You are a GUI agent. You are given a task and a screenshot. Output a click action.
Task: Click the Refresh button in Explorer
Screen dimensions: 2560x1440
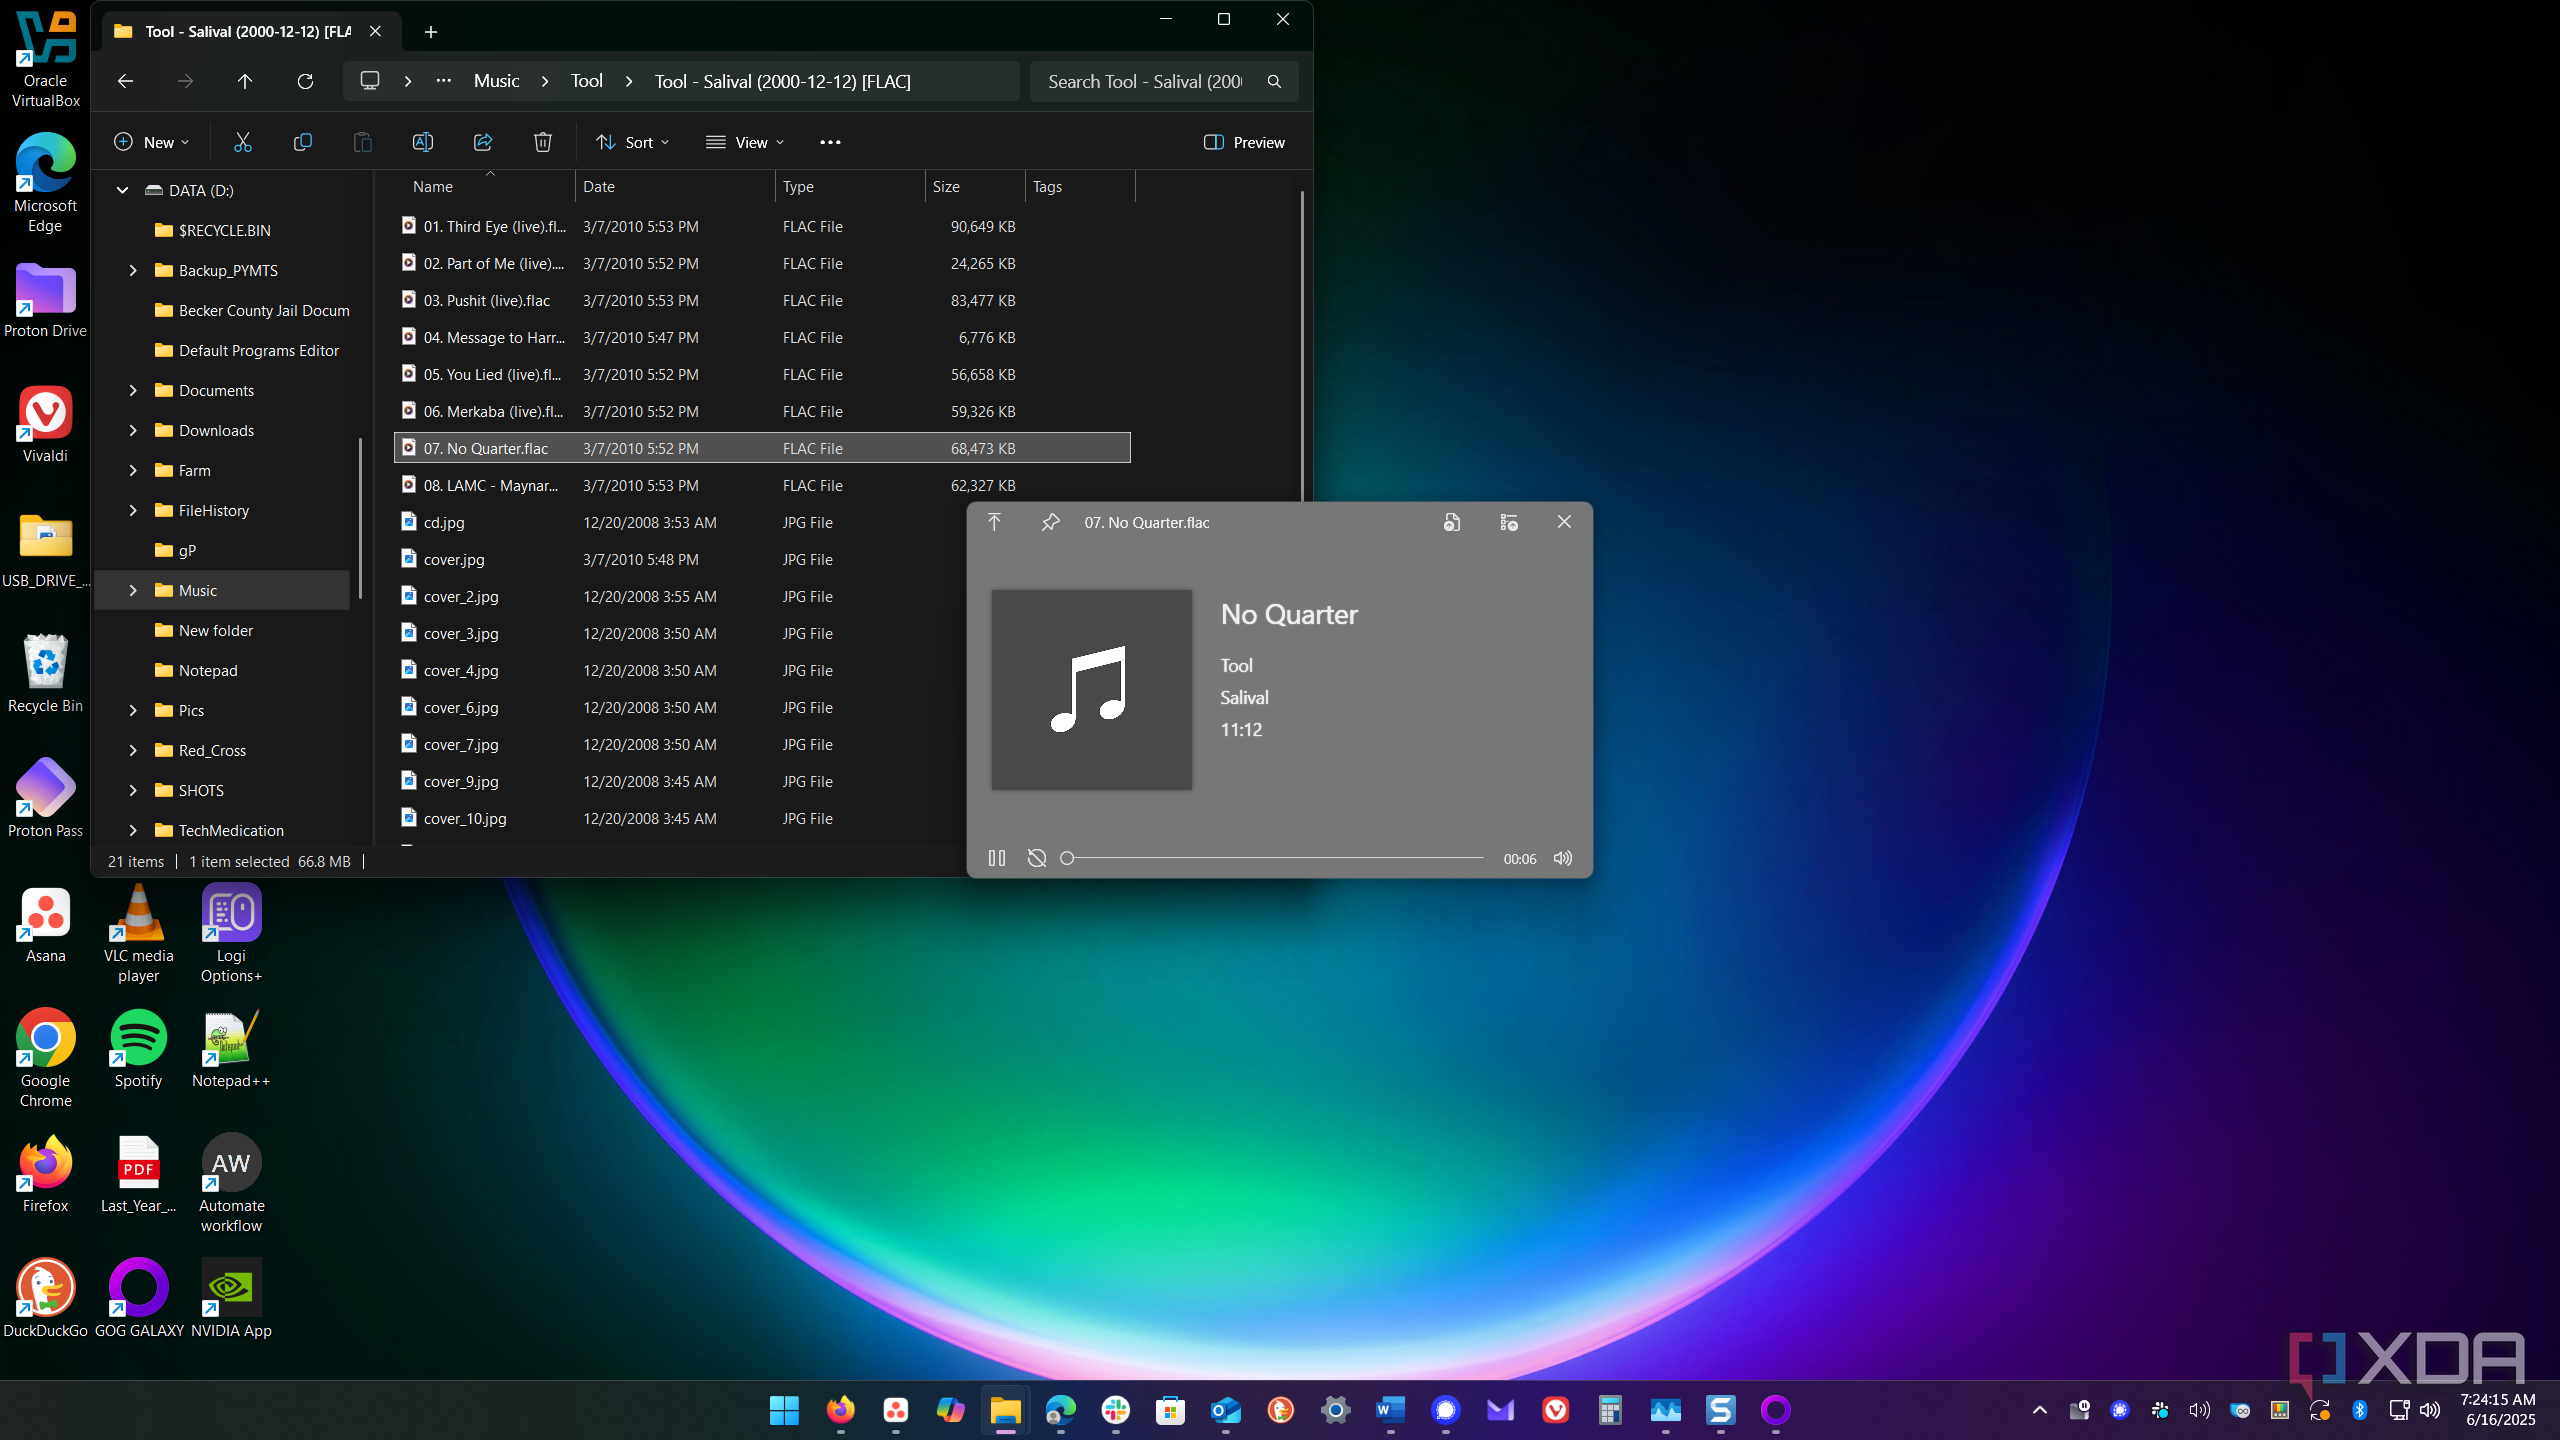pos(305,81)
